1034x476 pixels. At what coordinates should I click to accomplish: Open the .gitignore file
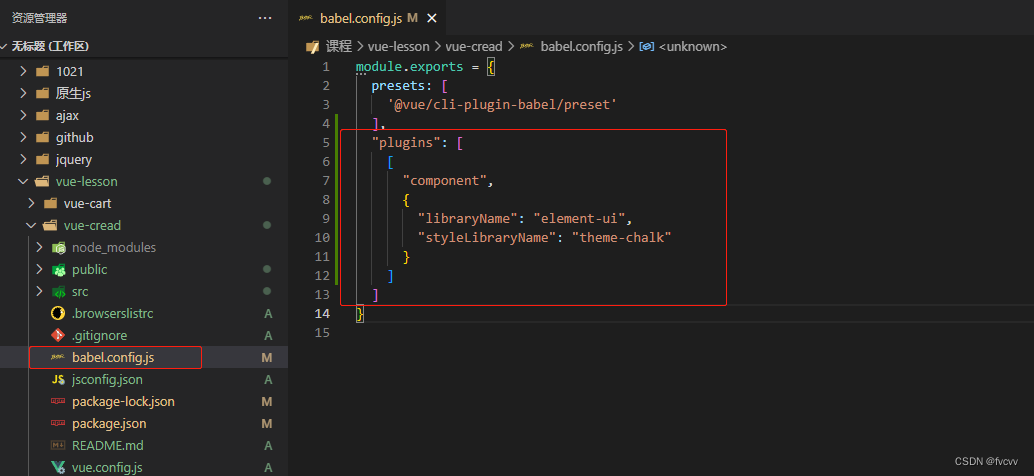100,336
